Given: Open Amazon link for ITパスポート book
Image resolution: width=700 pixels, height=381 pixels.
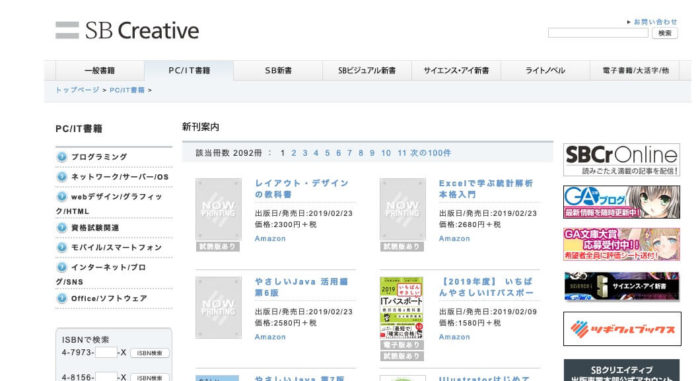Looking at the screenshot, I should click(454, 337).
